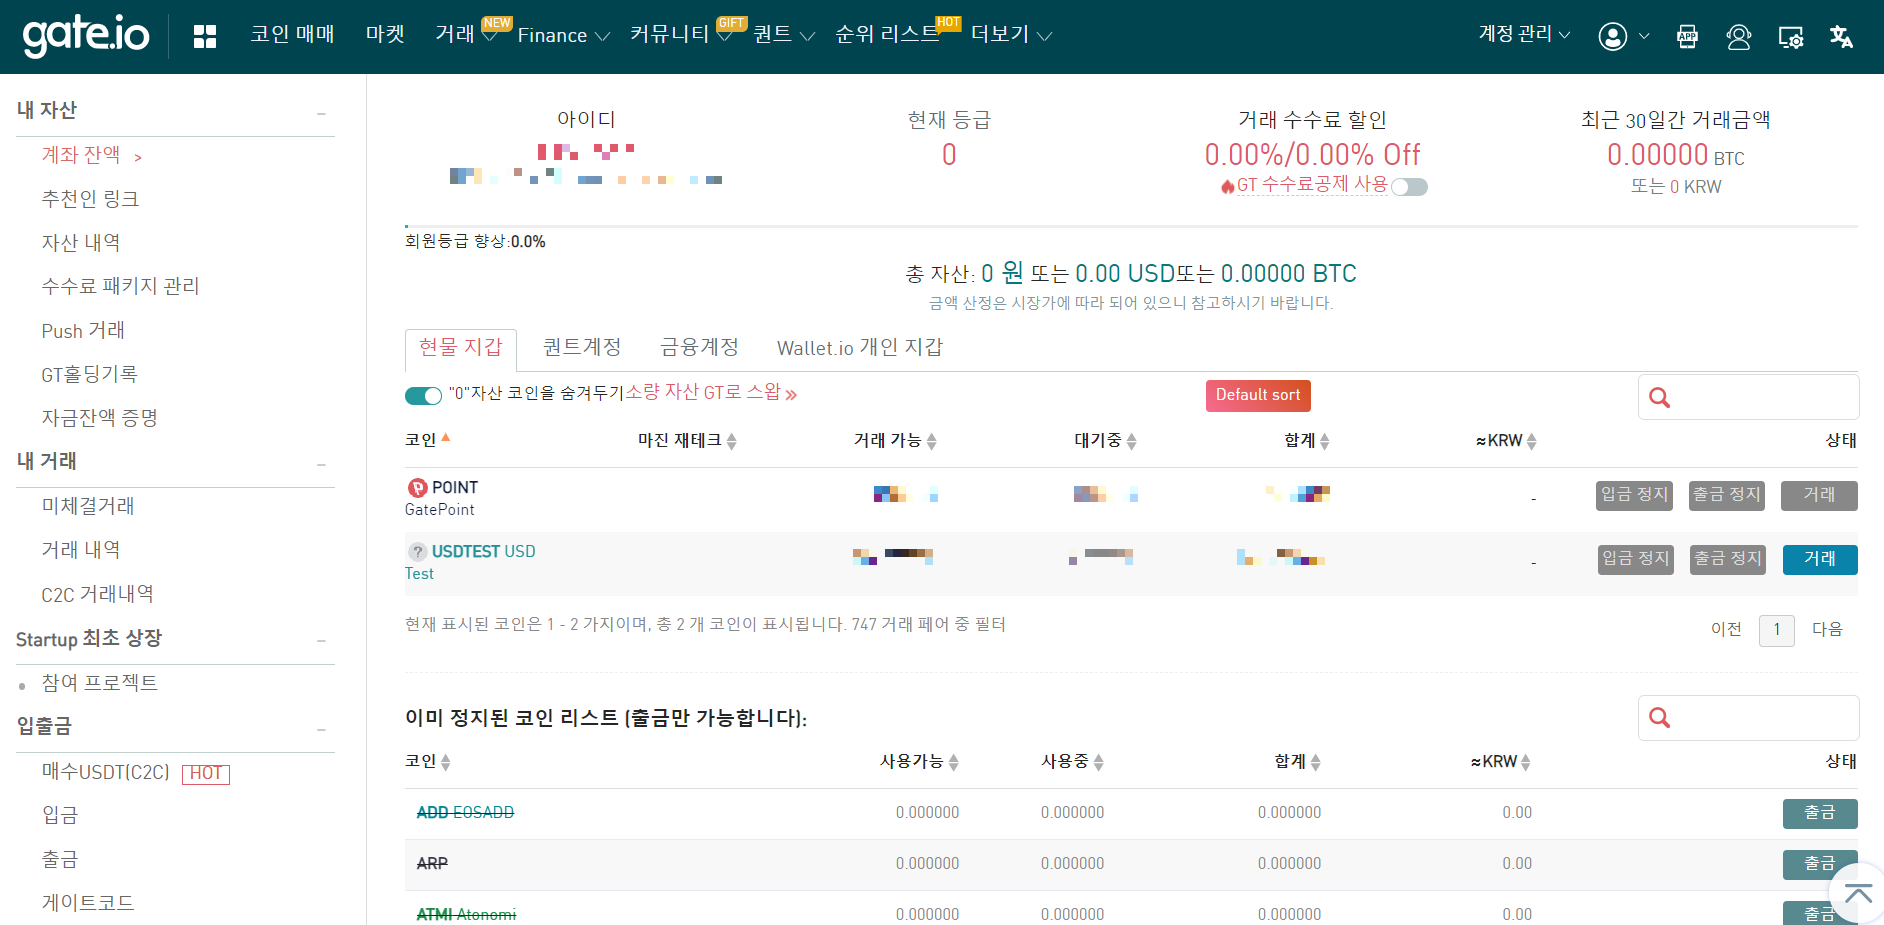Viewport: 1884px width, 925px height.
Task: Sort wallet by 거래 가능 column
Action: click(x=932, y=441)
